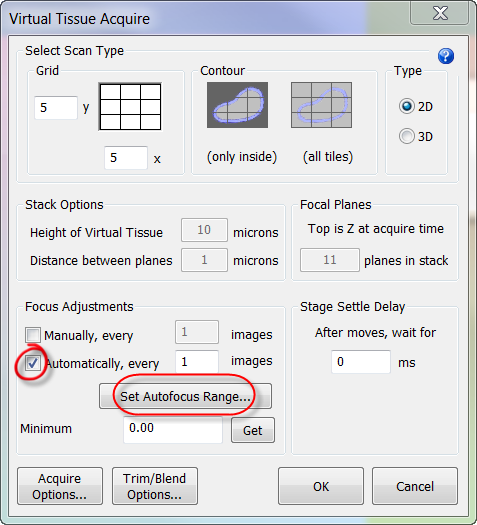Viewport: 477px width, 525px height.
Task: Select the 3D type radio button
Action: point(407,136)
